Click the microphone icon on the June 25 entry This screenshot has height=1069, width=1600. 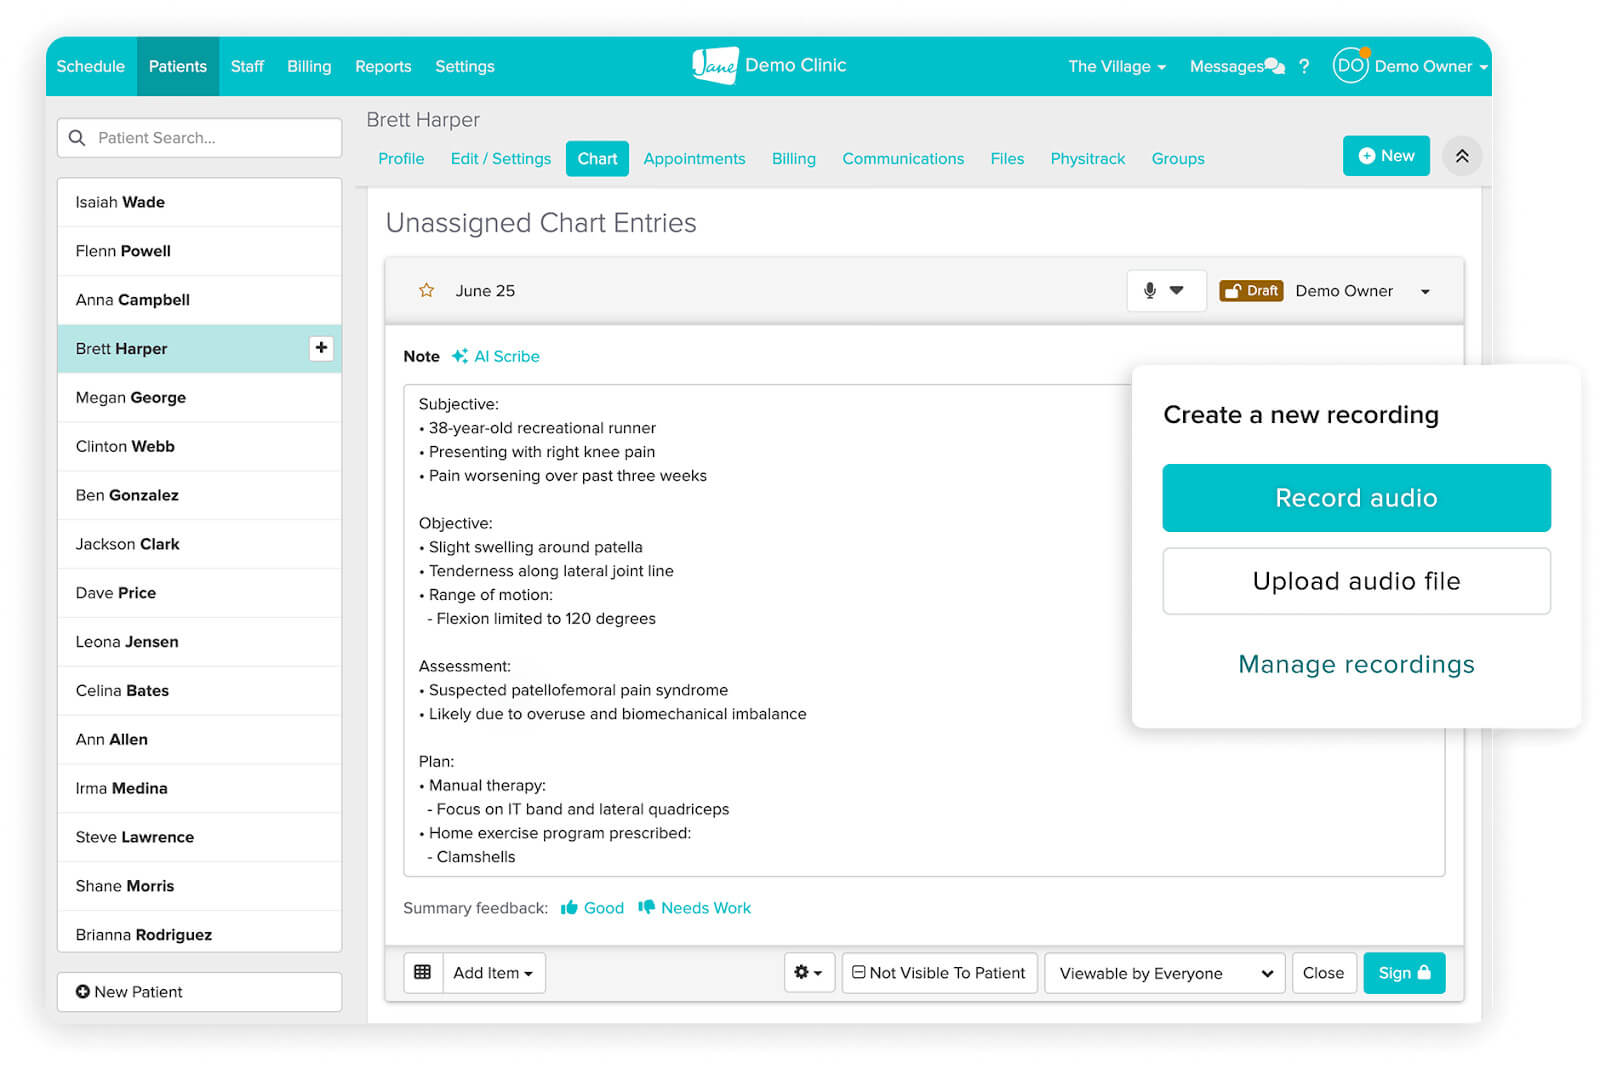tap(1150, 291)
